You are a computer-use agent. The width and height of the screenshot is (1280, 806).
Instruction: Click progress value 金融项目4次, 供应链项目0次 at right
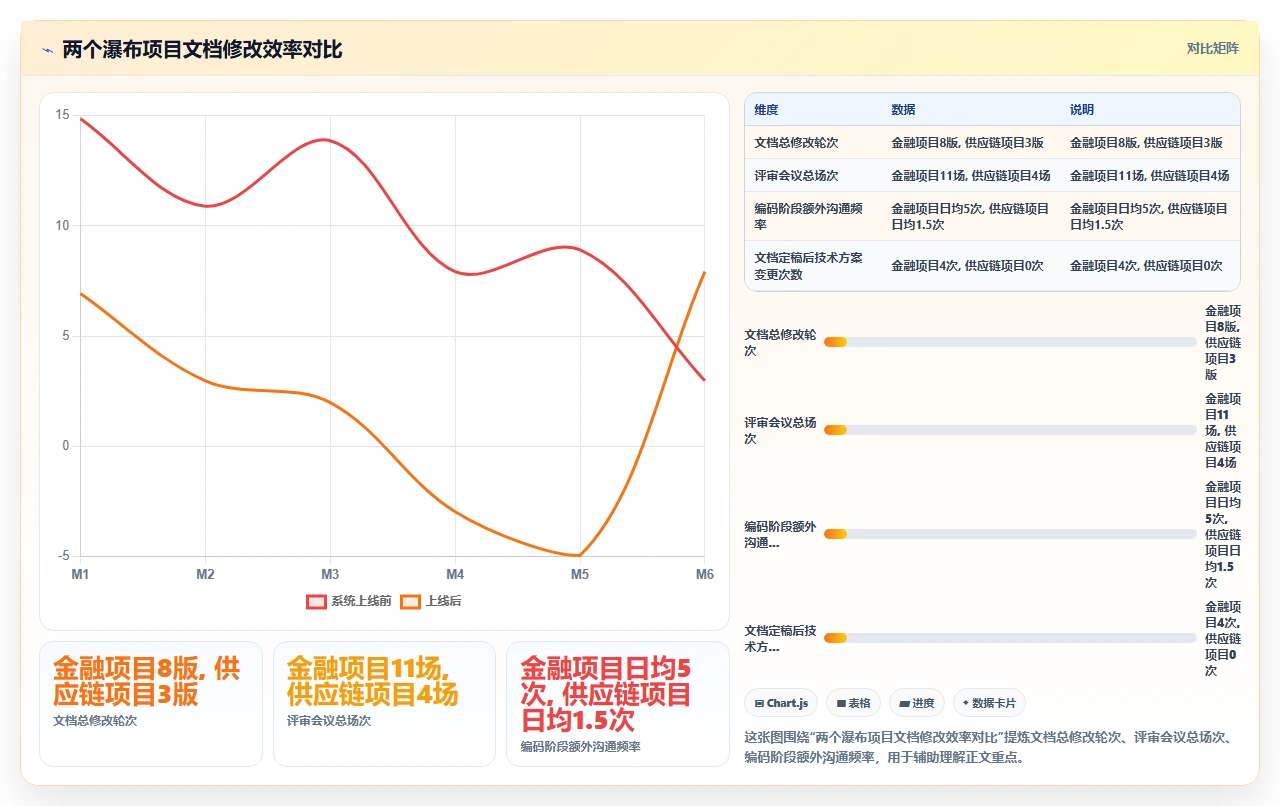click(1223, 638)
